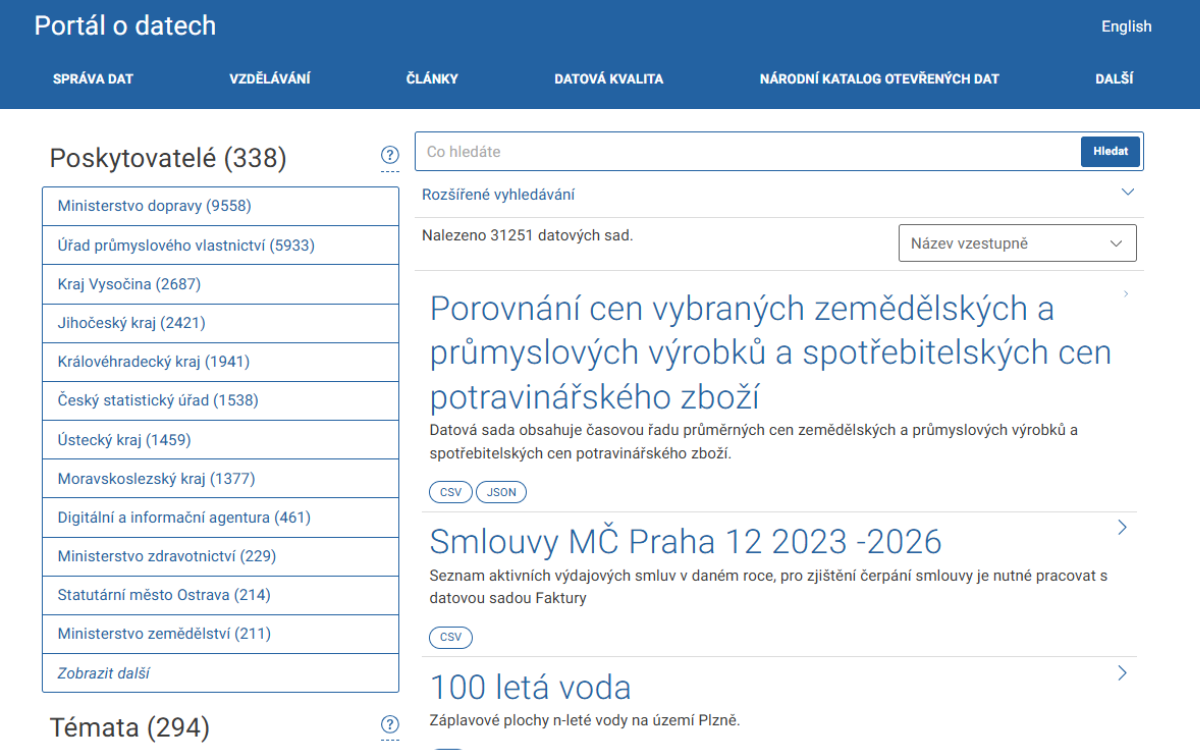Select the JSON format badge on Porovnání cen dataset

pyautogui.click(x=501, y=492)
